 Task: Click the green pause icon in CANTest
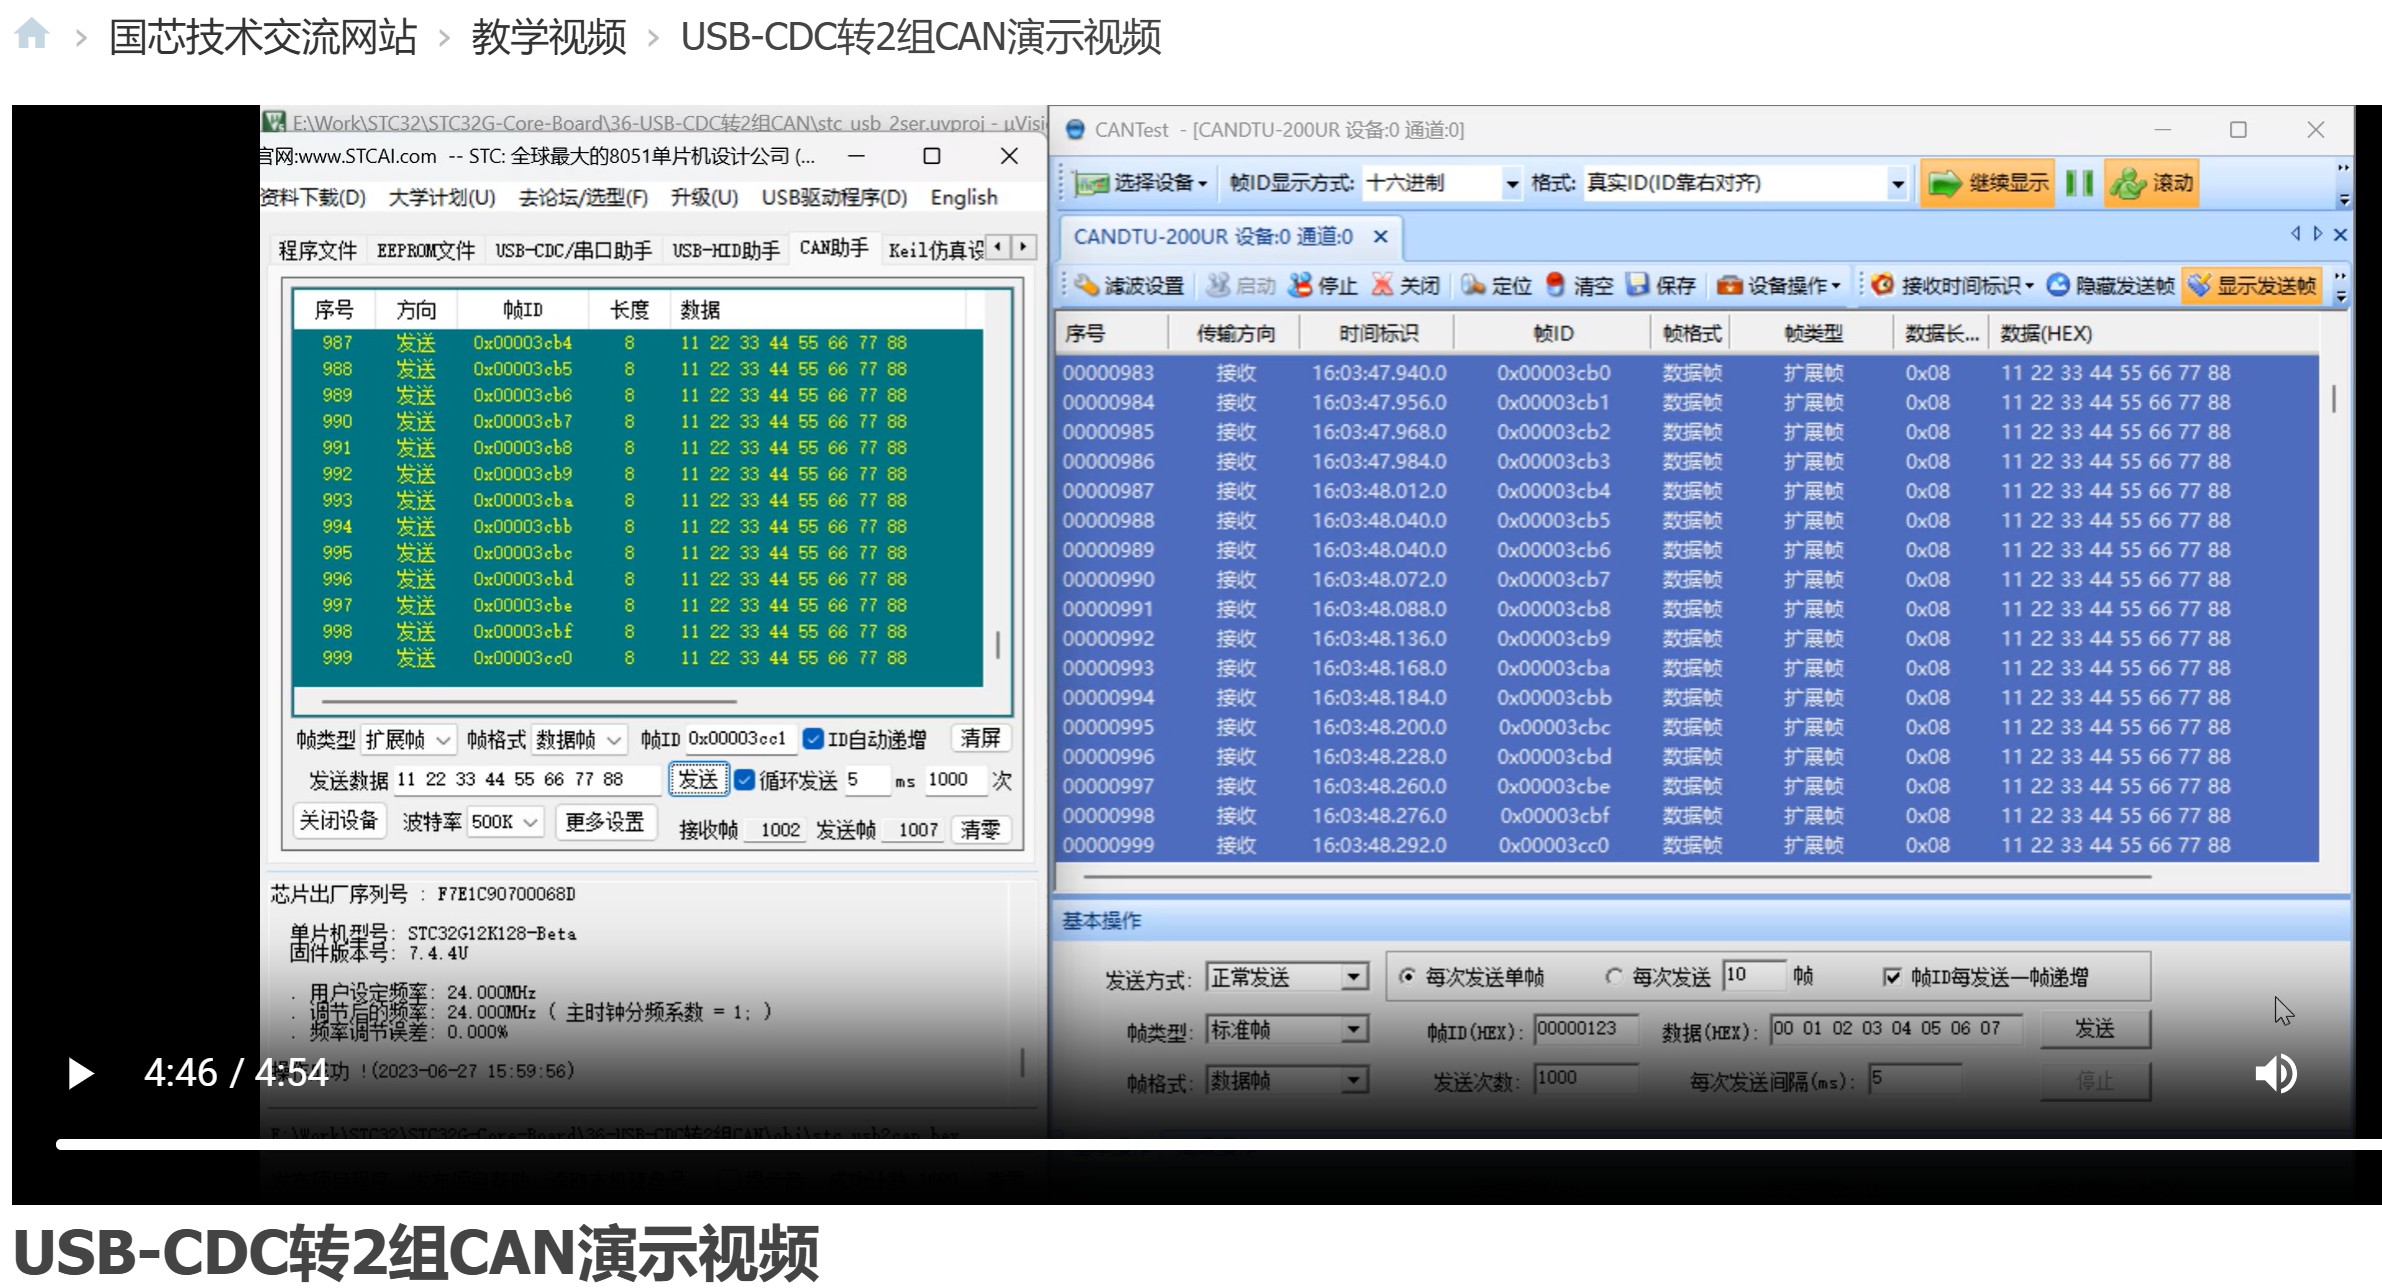(x=2079, y=183)
